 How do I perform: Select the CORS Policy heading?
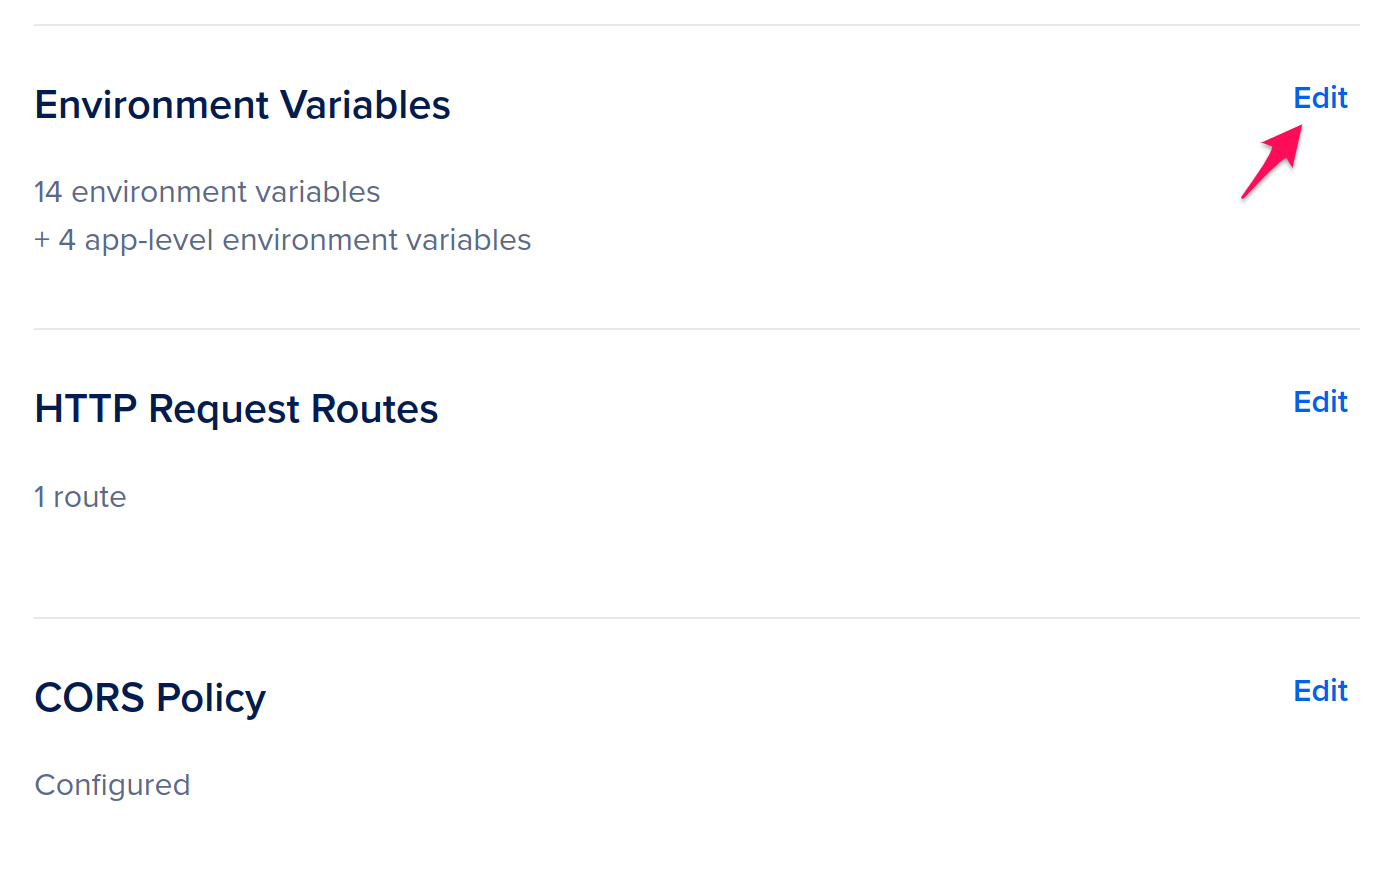click(x=150, y=698)
